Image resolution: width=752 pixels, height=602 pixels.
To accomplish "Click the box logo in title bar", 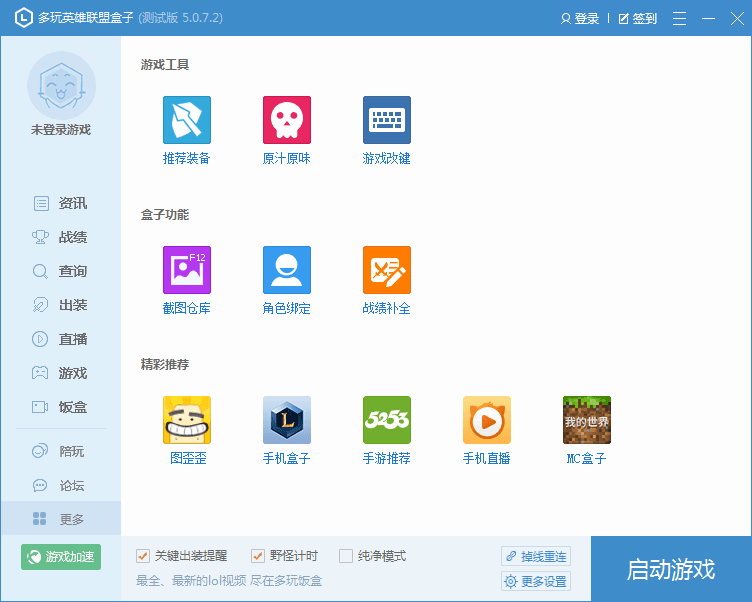I will point(24,18).
